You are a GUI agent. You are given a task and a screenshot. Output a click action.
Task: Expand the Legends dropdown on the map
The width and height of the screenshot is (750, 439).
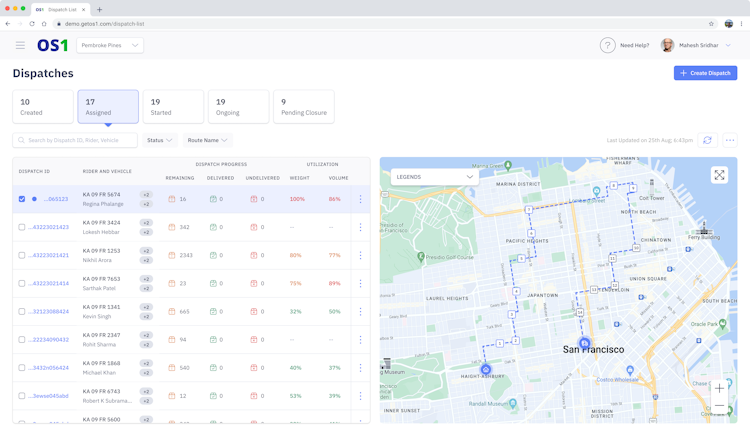point(433,177)
